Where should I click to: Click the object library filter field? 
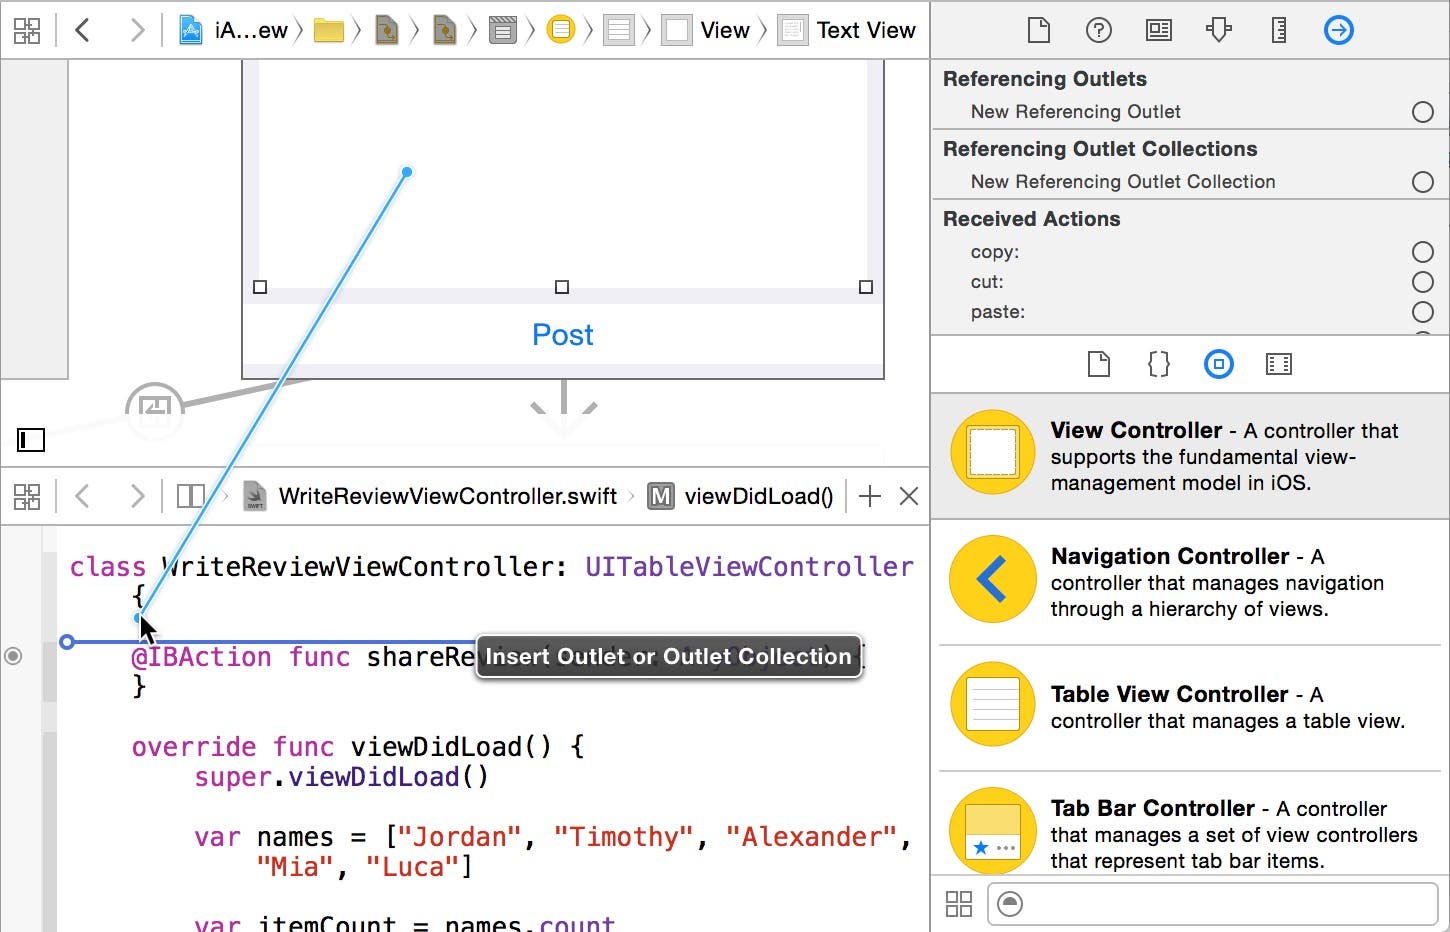[1212, 904]
